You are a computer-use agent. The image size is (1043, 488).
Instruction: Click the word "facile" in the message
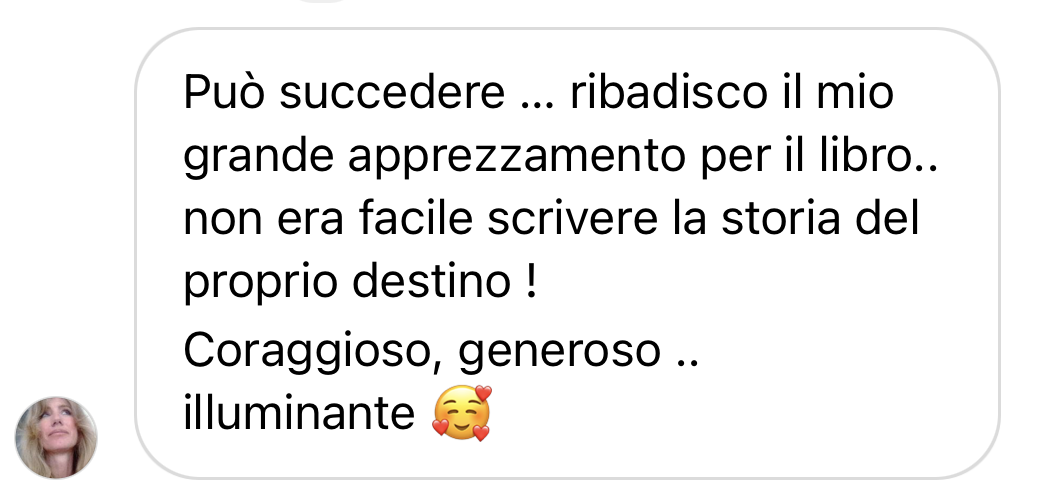point(416,219)
